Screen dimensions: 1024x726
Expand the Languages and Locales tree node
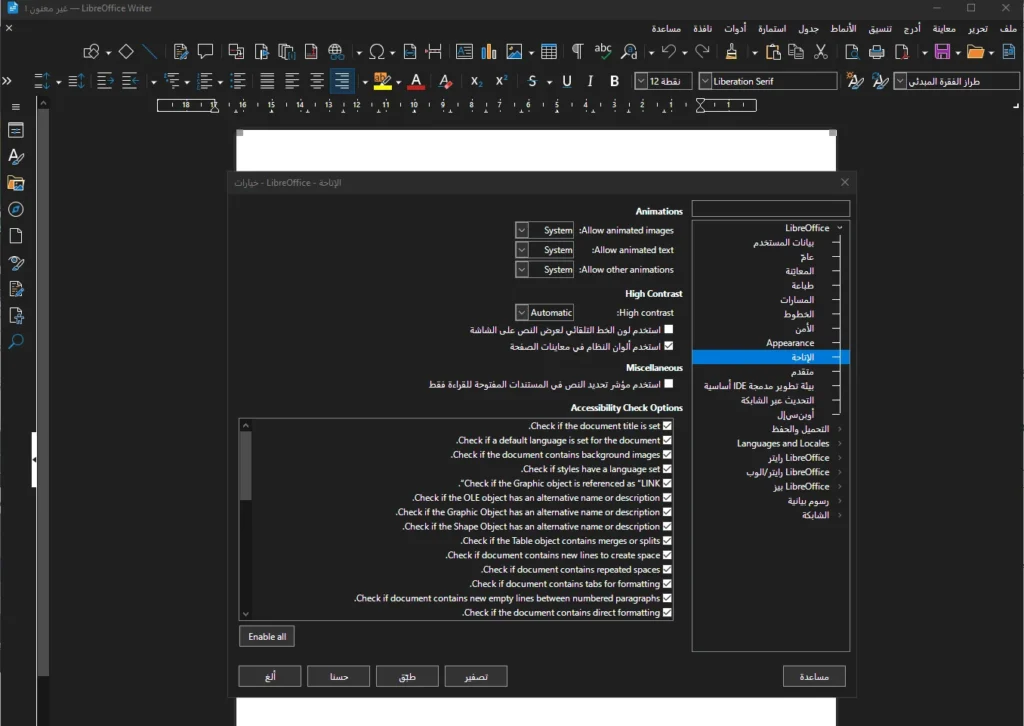[x=840, y=443]
